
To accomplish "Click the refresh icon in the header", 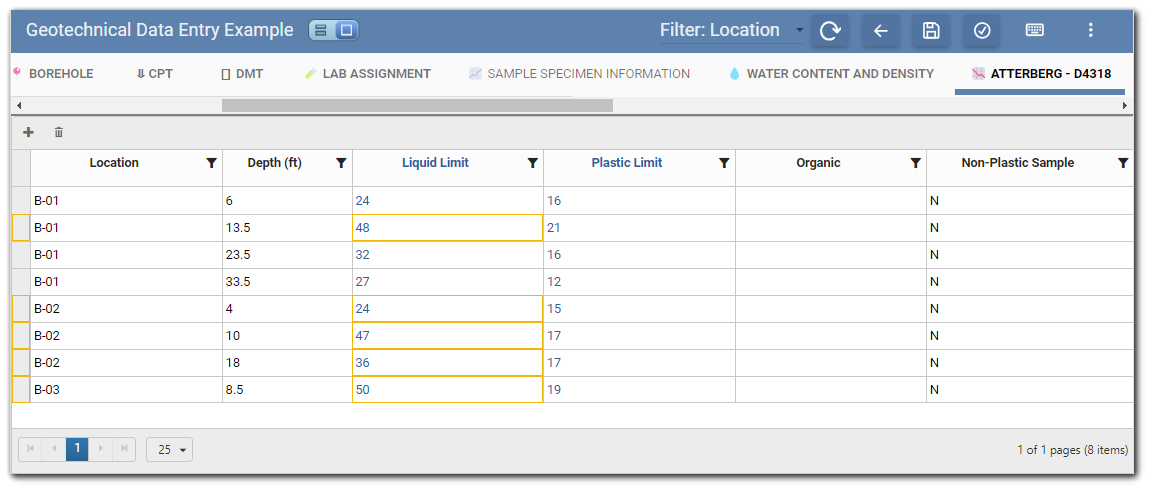I will pos(830,31).
